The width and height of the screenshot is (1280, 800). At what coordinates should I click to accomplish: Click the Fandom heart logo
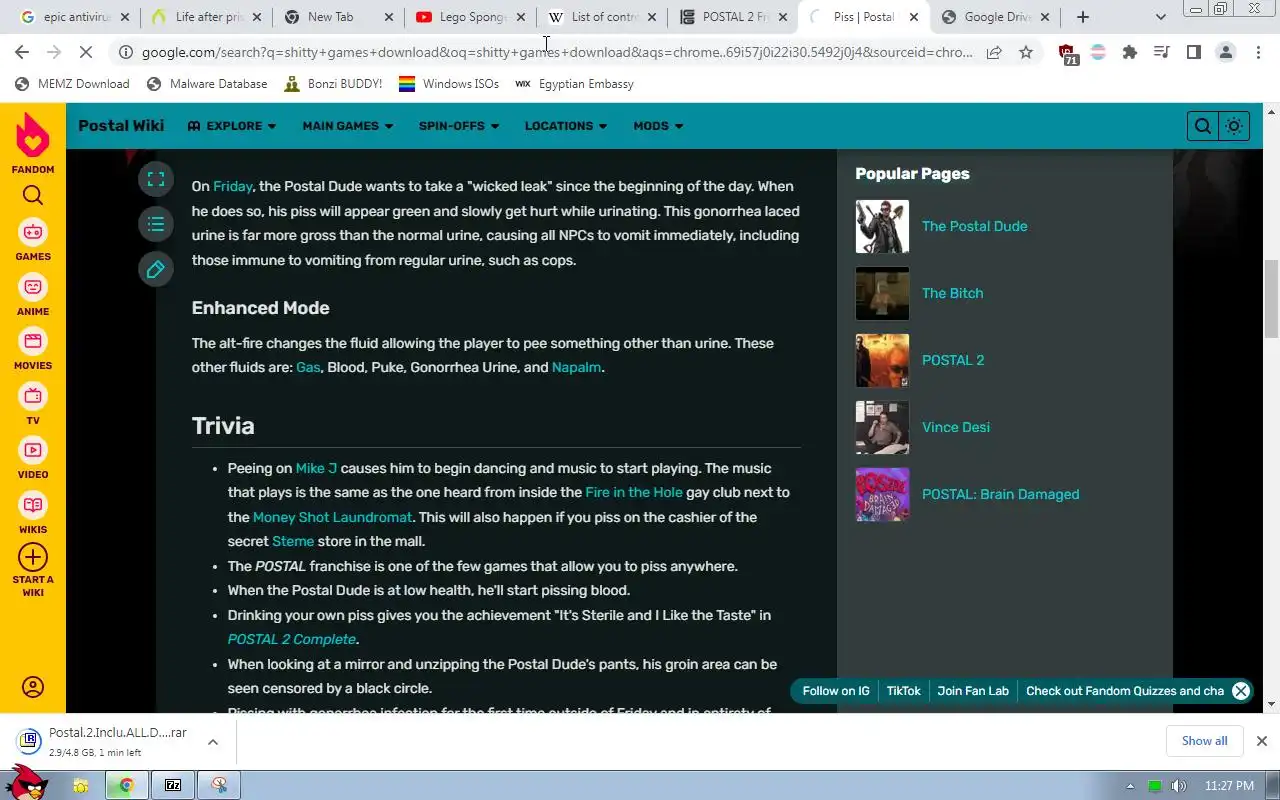click(x=33, y=135)
